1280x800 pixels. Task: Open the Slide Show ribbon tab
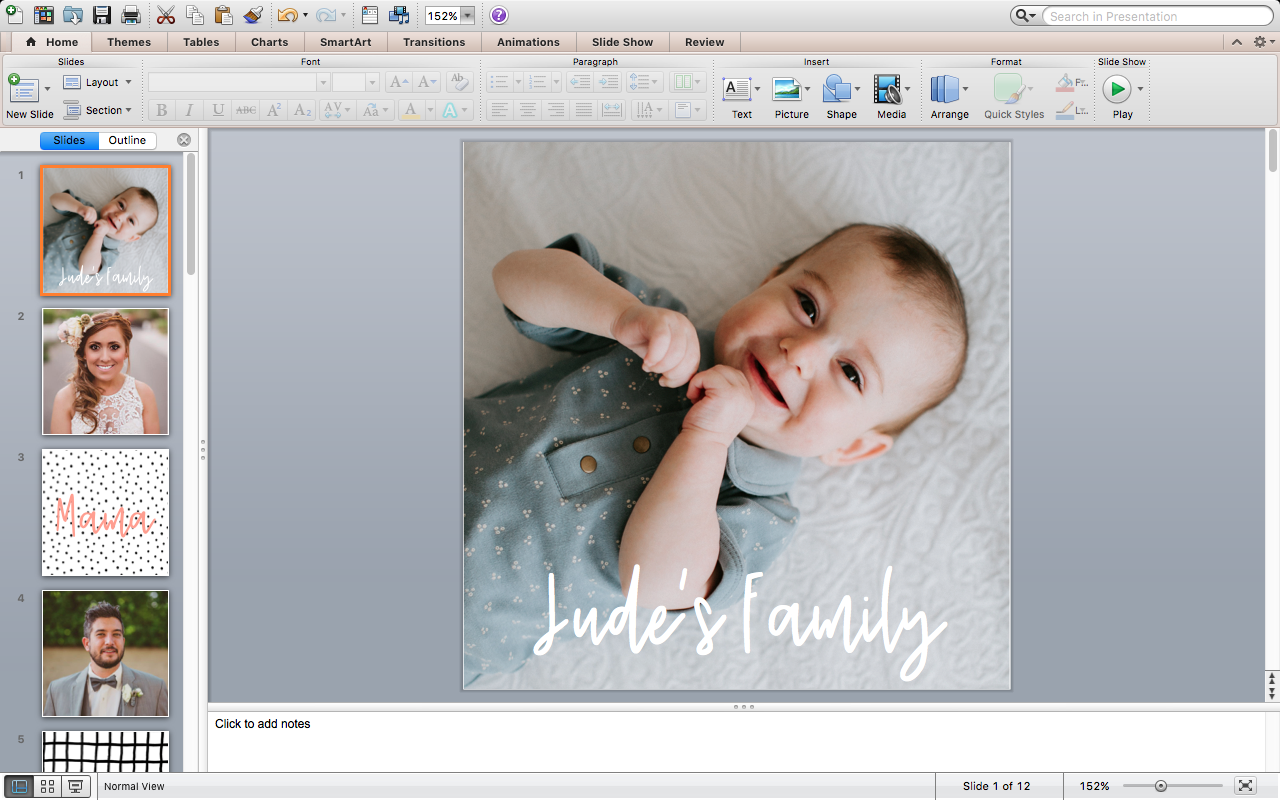tap(622, 42)
